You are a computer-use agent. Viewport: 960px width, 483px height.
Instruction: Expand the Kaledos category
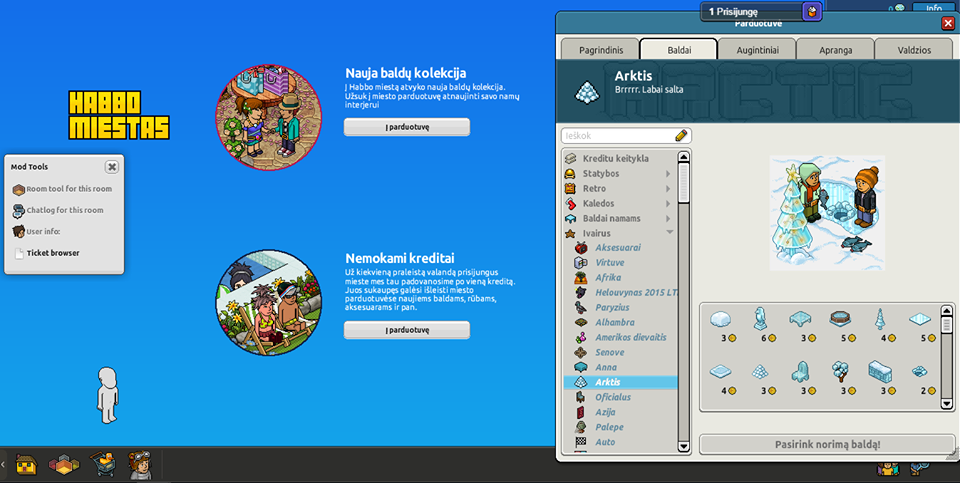tap(618, 203)
